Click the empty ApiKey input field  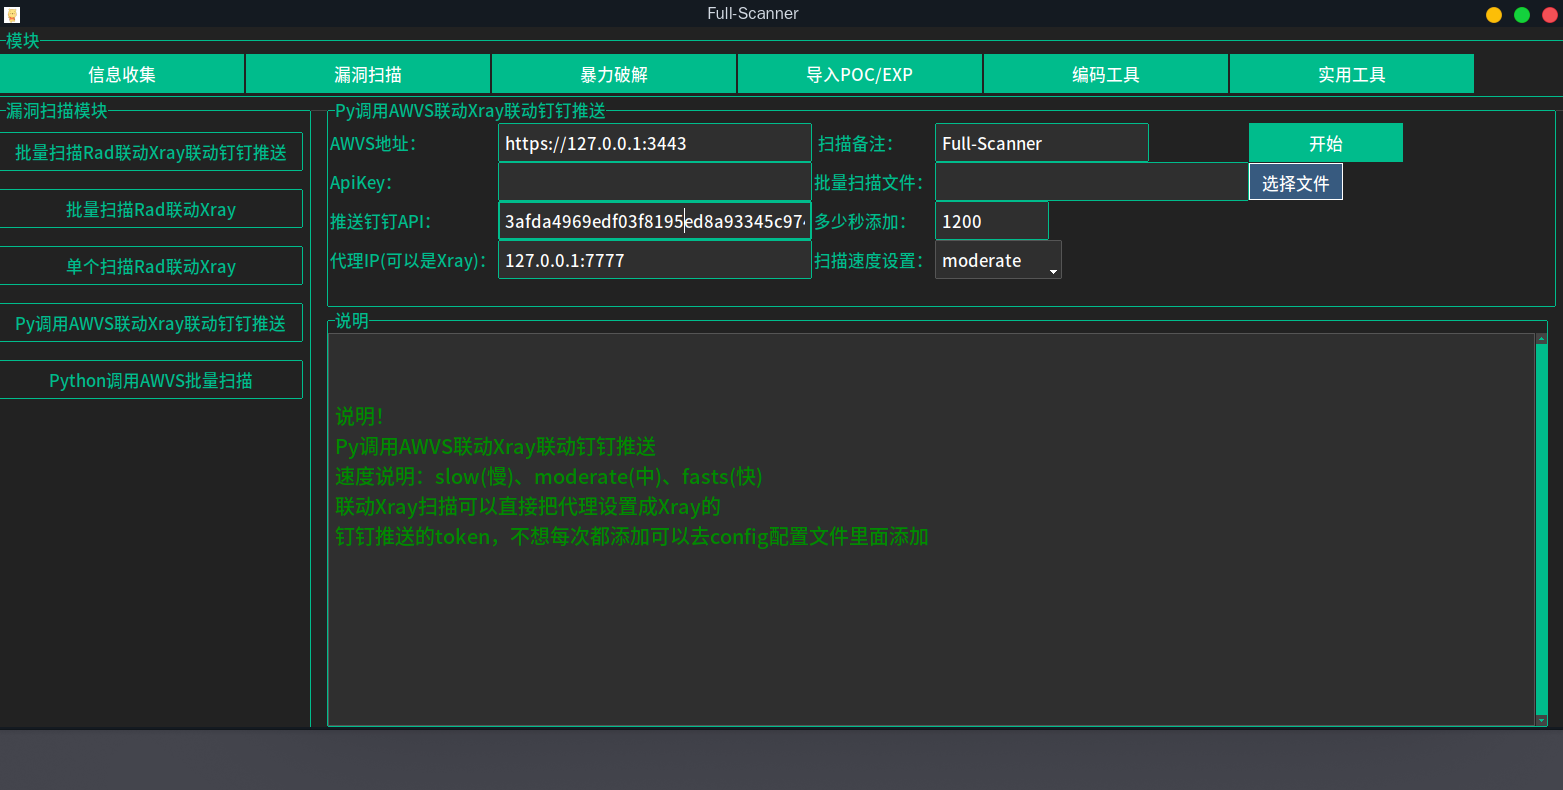[x=654, y=182]
